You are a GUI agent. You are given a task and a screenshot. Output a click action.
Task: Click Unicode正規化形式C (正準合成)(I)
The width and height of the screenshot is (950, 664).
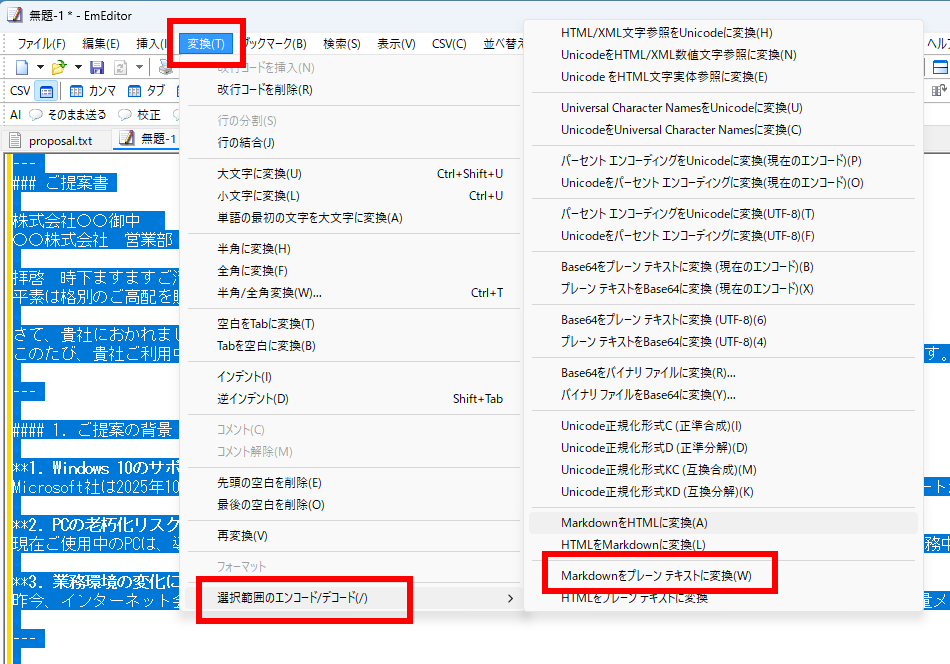[651, 427]
